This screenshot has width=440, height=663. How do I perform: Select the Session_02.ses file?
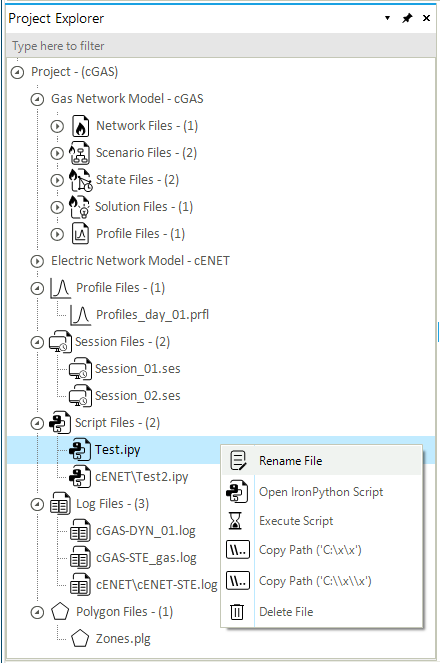(x=138, y=396)
